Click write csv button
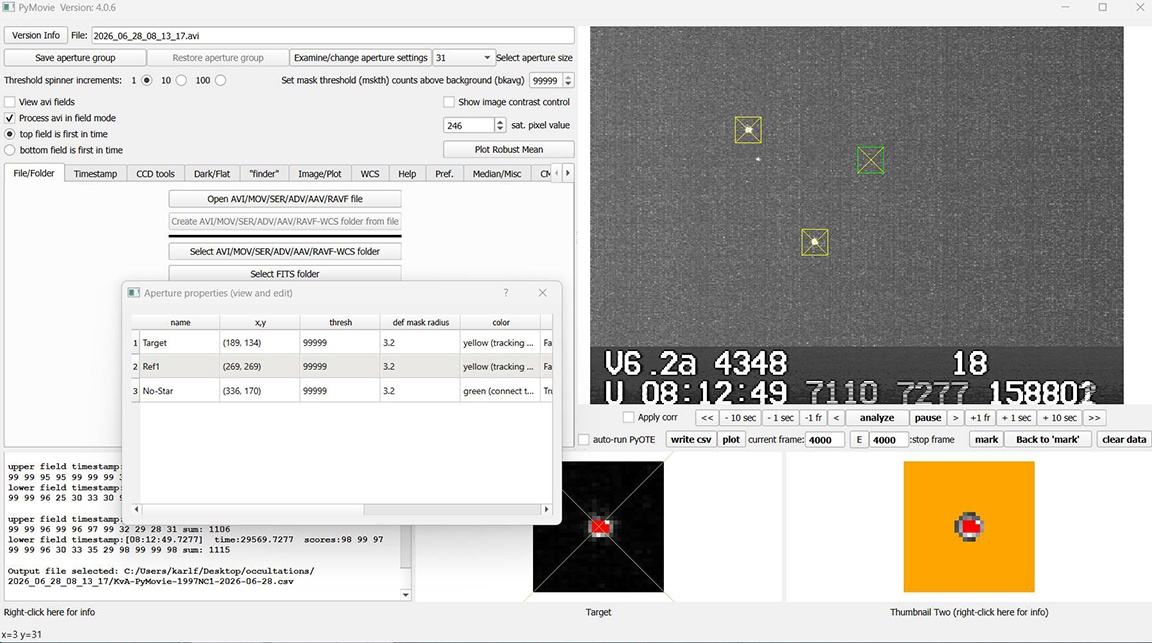This screenshot has height=643, width=1152. point(691,439)
